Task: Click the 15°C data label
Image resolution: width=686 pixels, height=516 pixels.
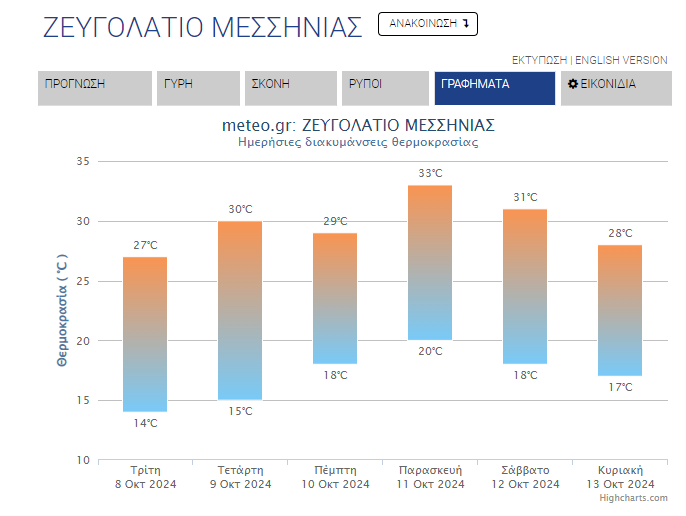Action: click(x=240, y=411)
